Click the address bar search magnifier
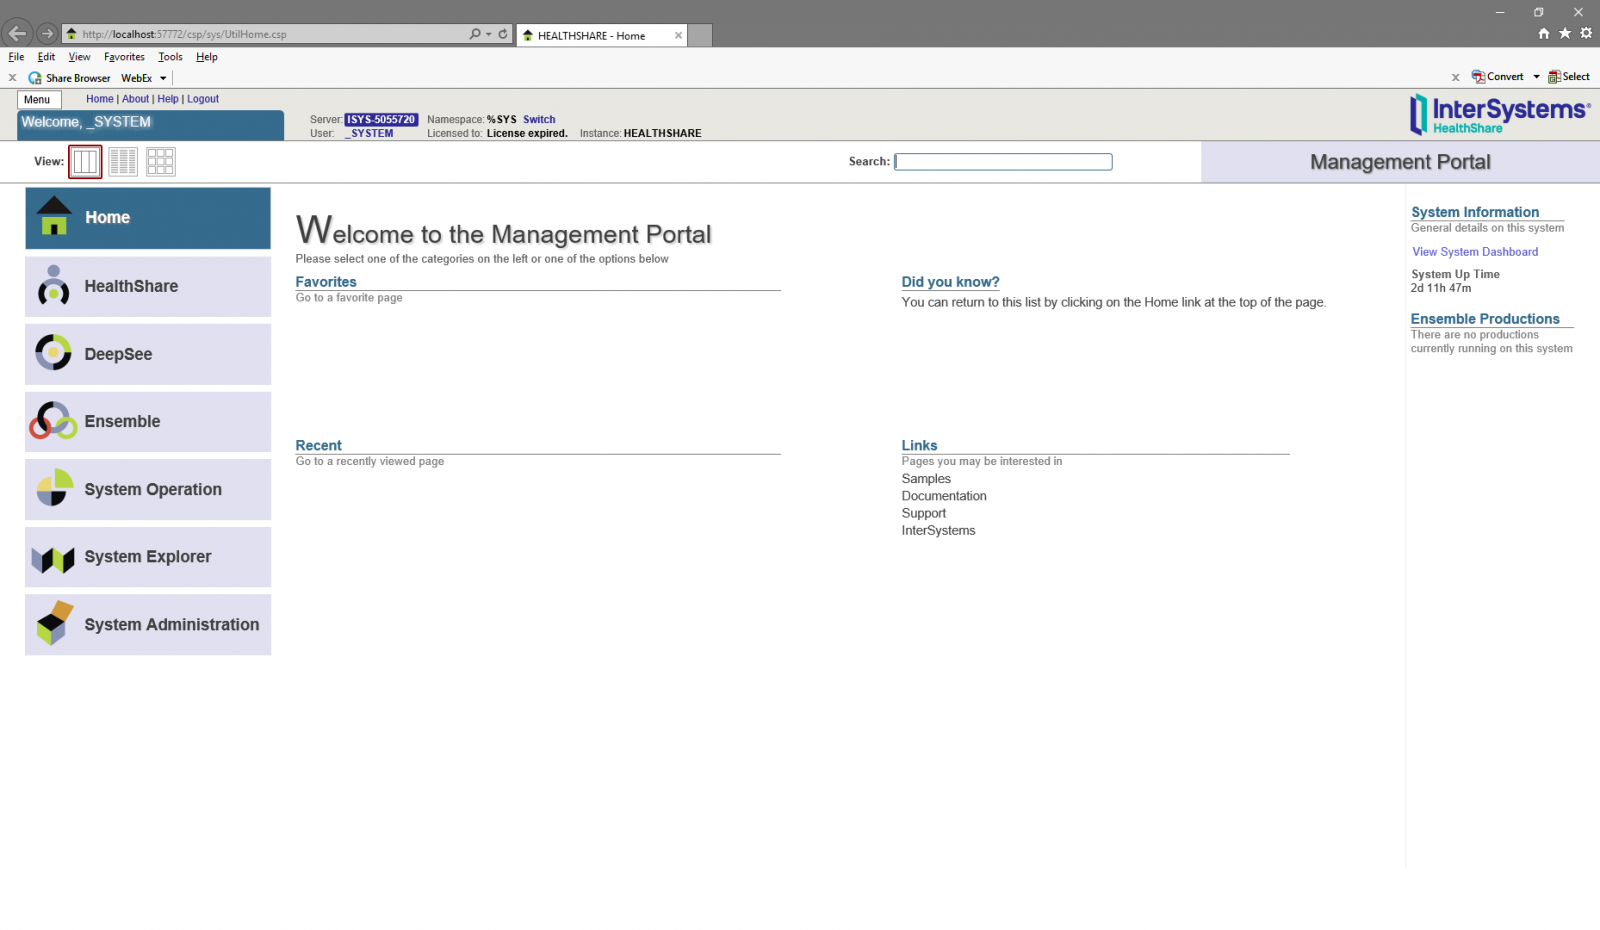 point(475,34)
